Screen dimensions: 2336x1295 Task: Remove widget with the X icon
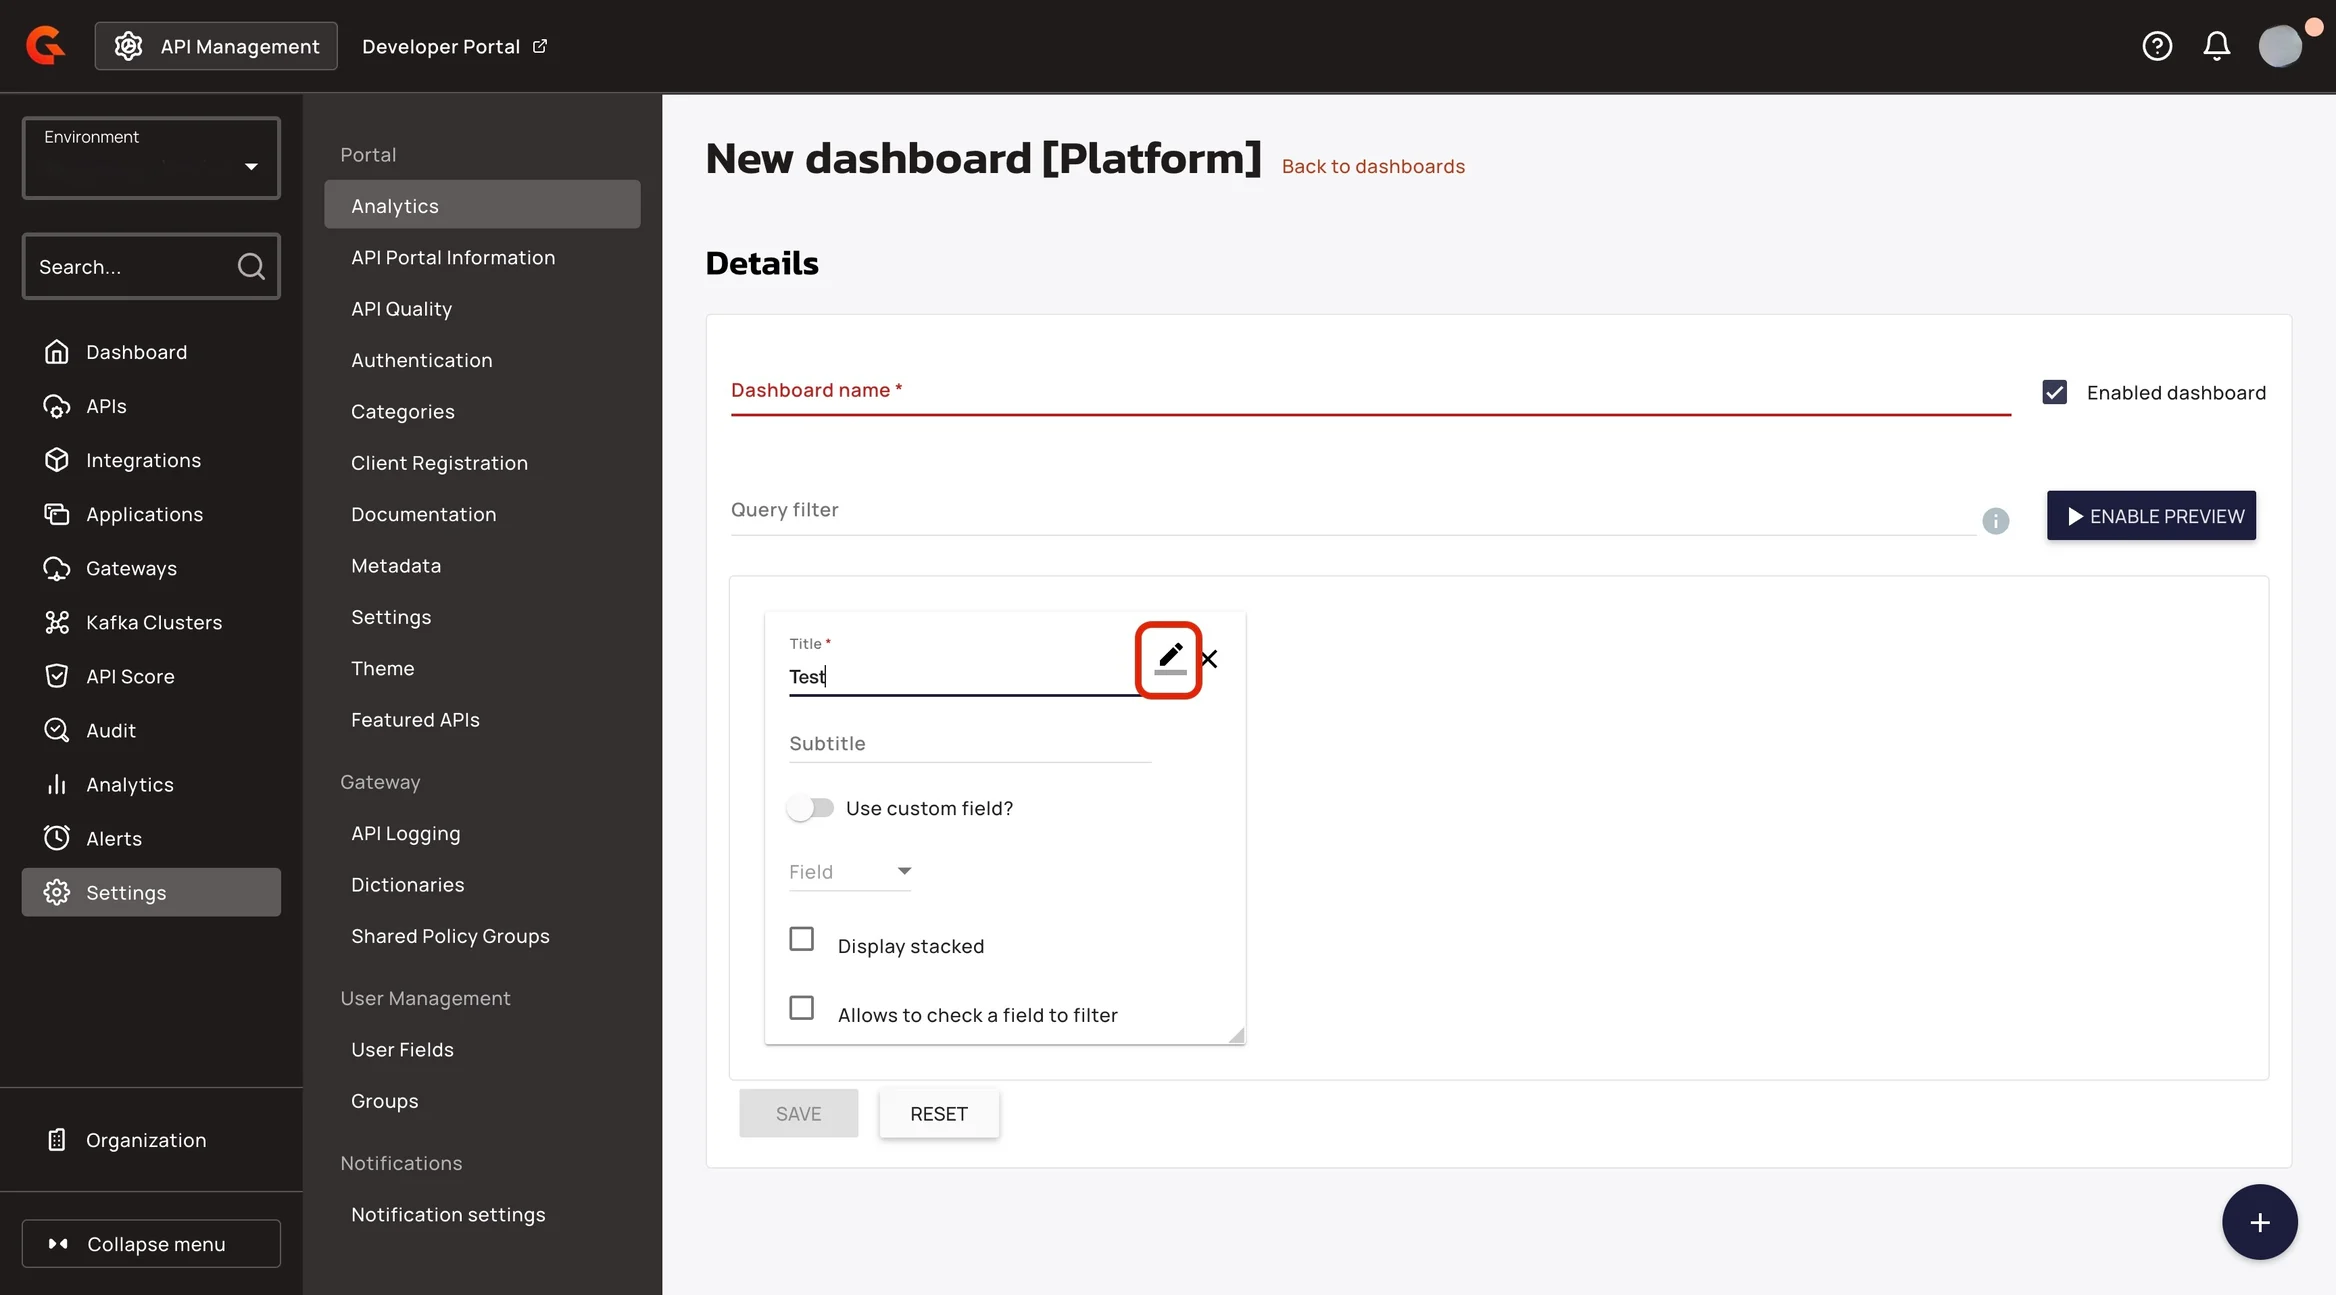1209,659
